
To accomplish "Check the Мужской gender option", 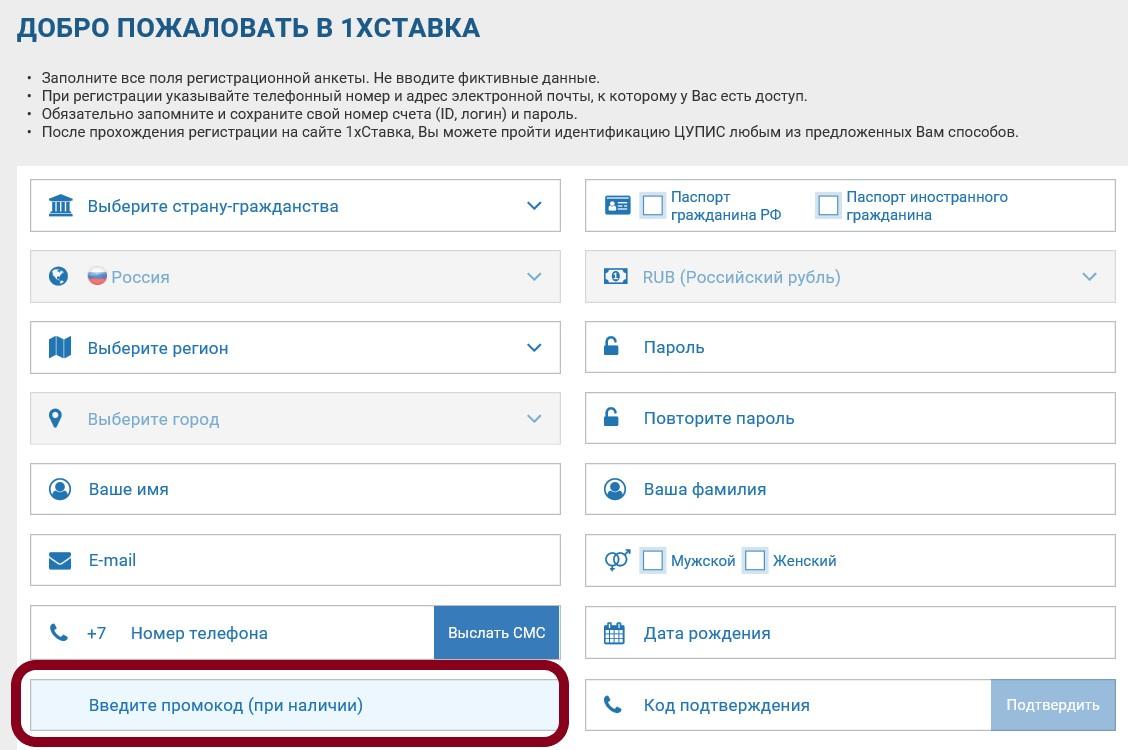I will coord(654,560).
